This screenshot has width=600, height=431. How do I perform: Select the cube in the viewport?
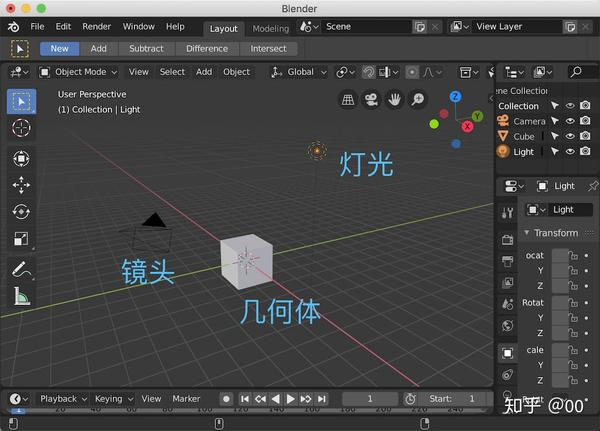click(x=246, y=261)
